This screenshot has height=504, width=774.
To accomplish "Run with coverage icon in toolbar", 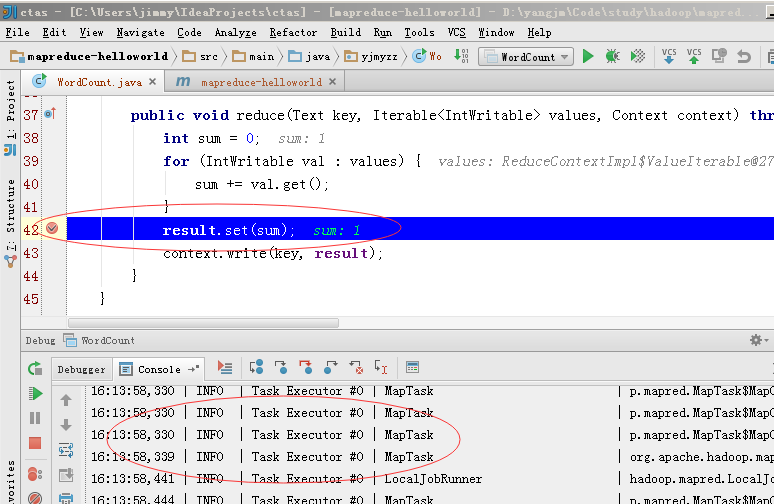I will click(638, 56).
